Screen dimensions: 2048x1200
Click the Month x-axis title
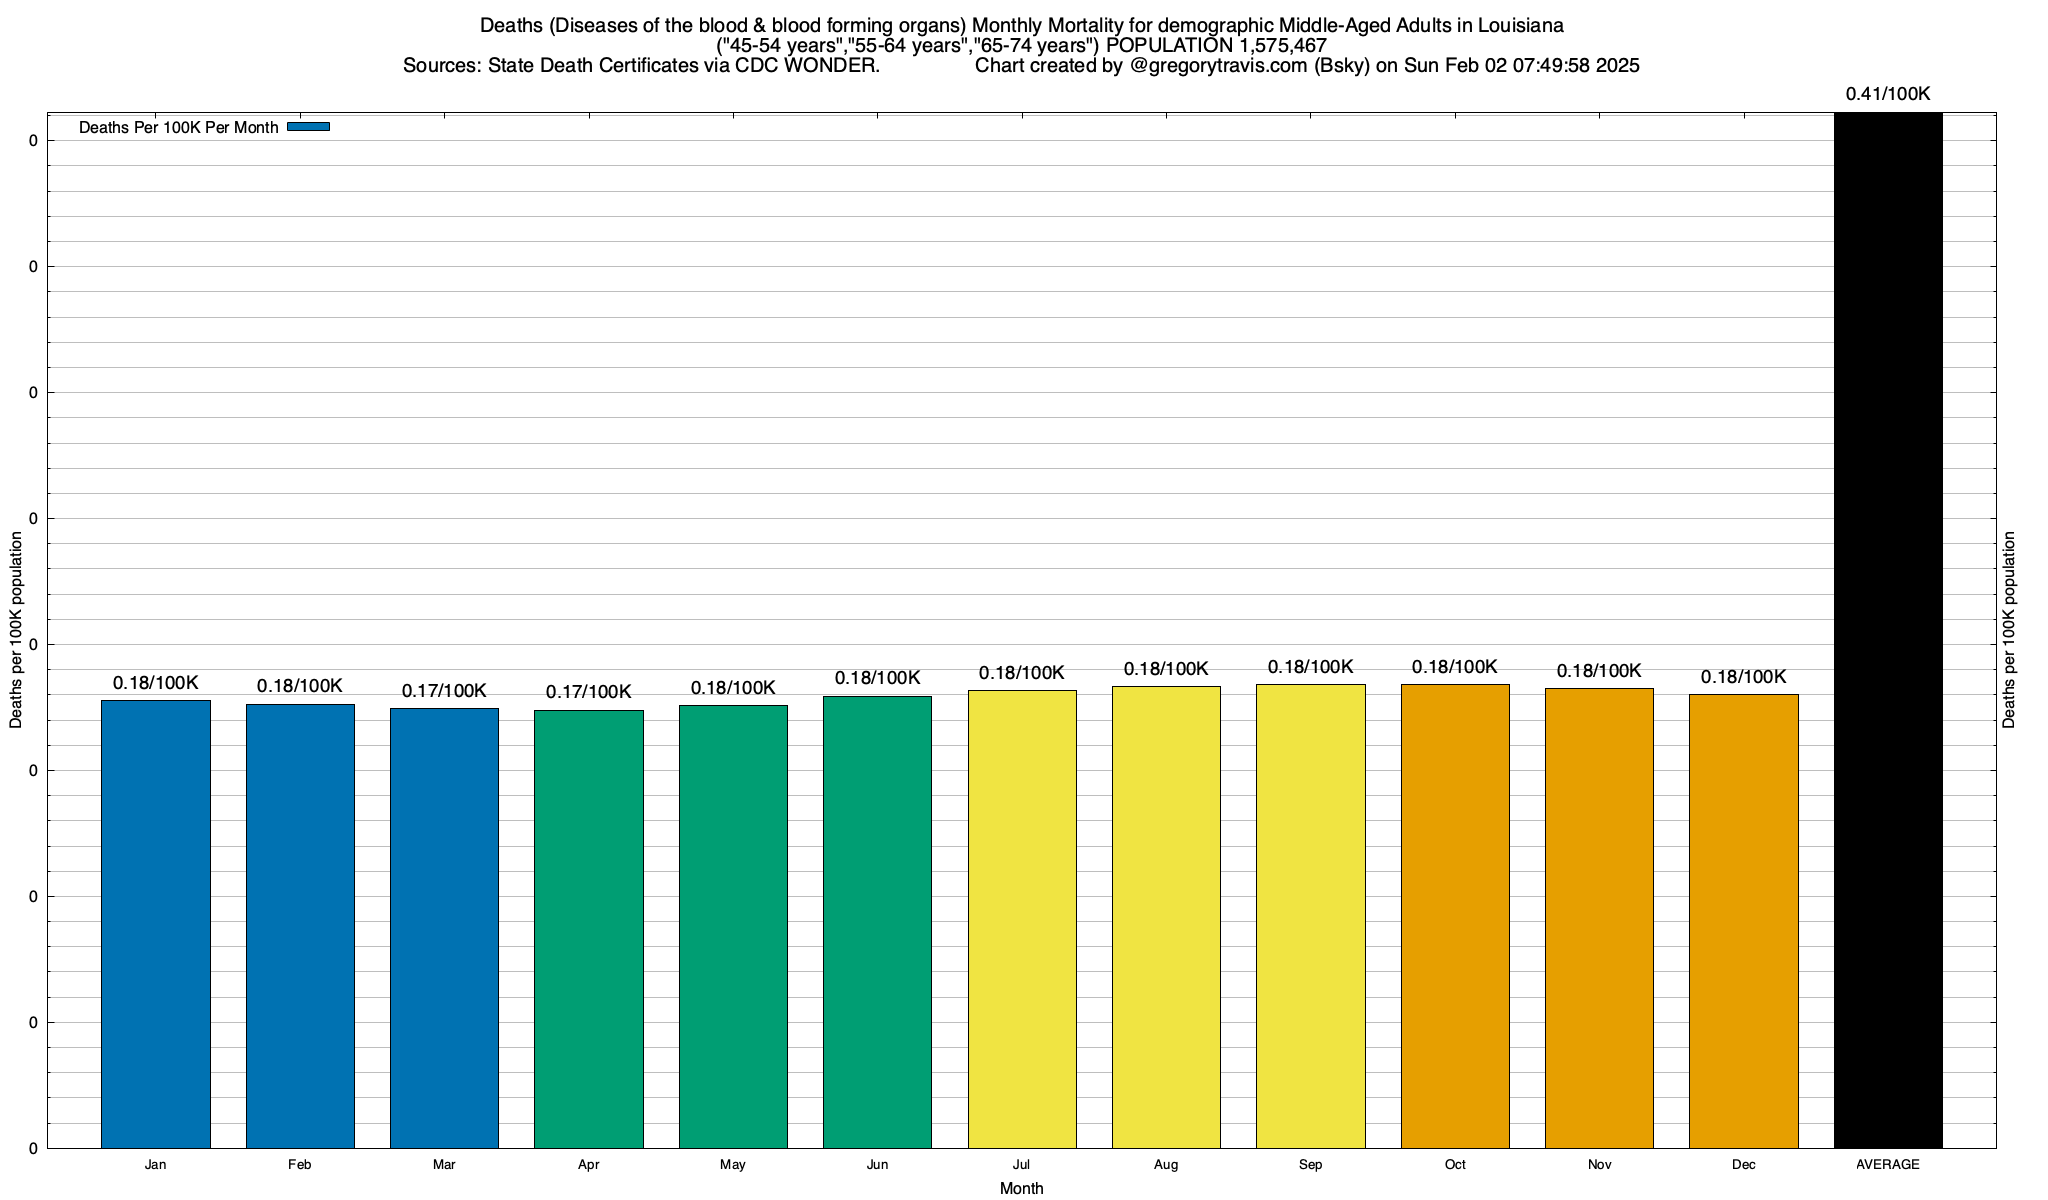[x=1021, y=1188]
